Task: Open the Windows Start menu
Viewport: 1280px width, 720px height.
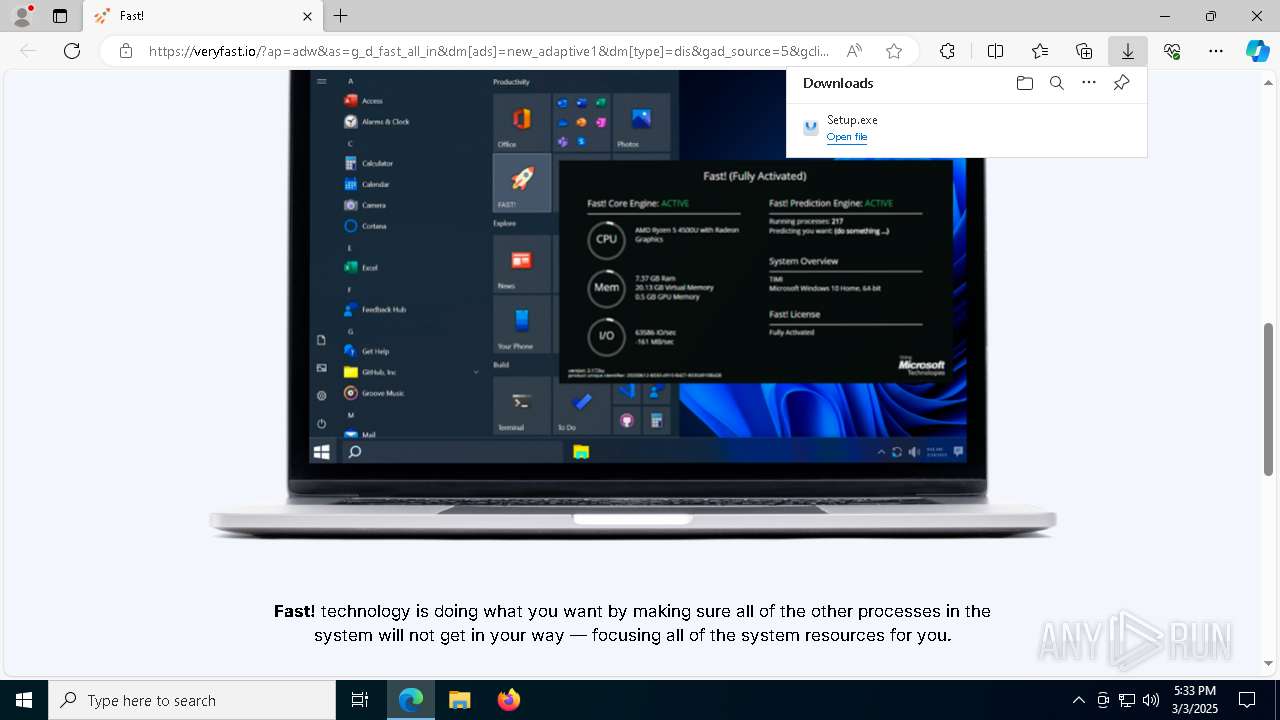Action: point(24,700)
